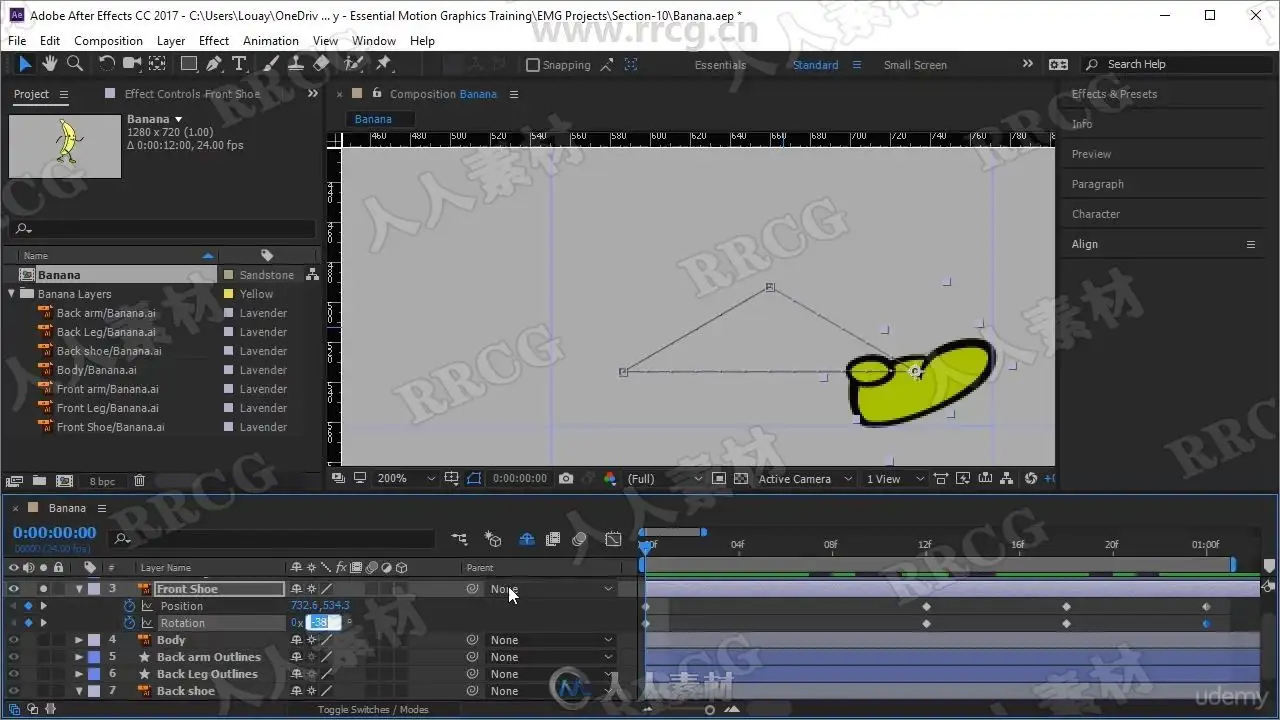Create a new folder in Project panel
The width and height of the screenshot is (1280, 720).
click(39, 481)
